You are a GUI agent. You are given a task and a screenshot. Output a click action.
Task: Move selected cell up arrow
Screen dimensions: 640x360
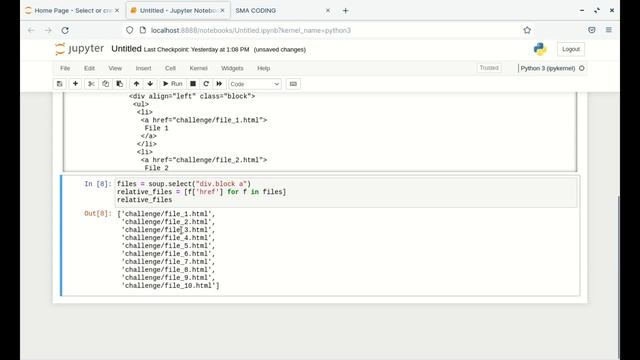[136, 84]
